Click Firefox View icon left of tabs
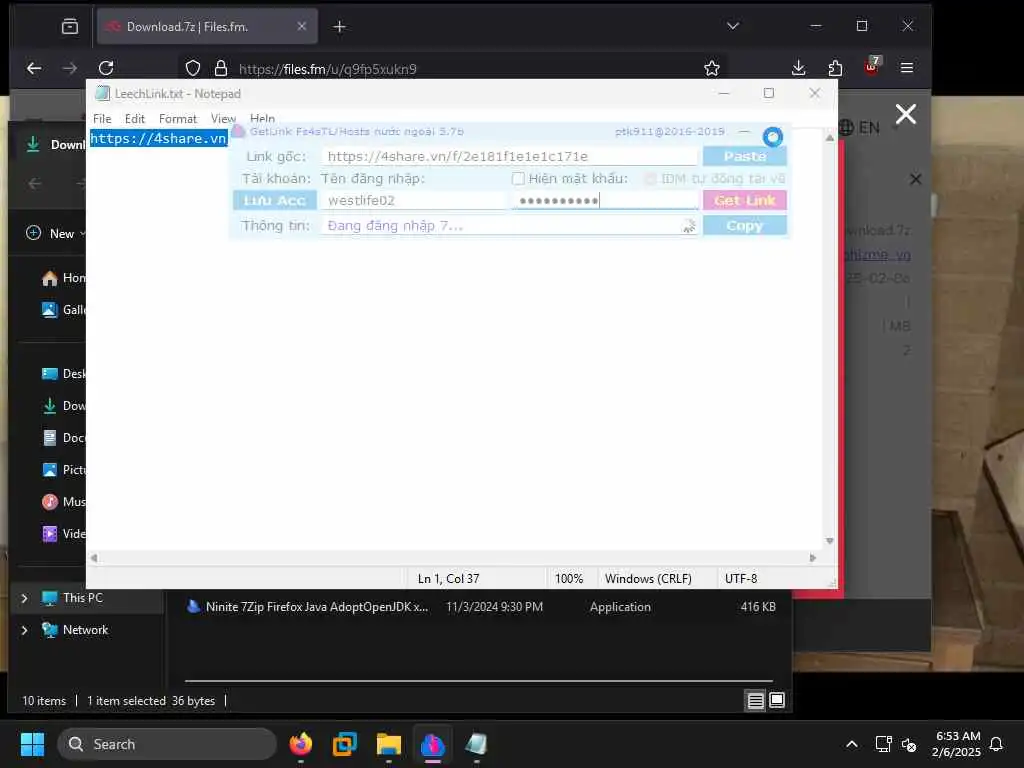 pos(70,26)
